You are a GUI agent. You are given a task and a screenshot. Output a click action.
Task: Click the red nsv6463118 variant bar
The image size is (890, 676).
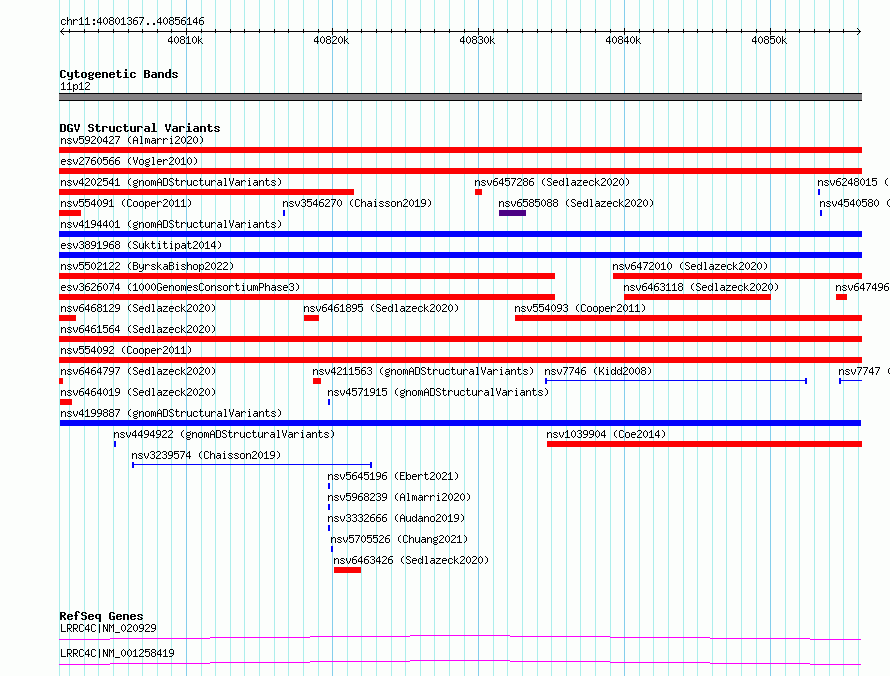697,297
